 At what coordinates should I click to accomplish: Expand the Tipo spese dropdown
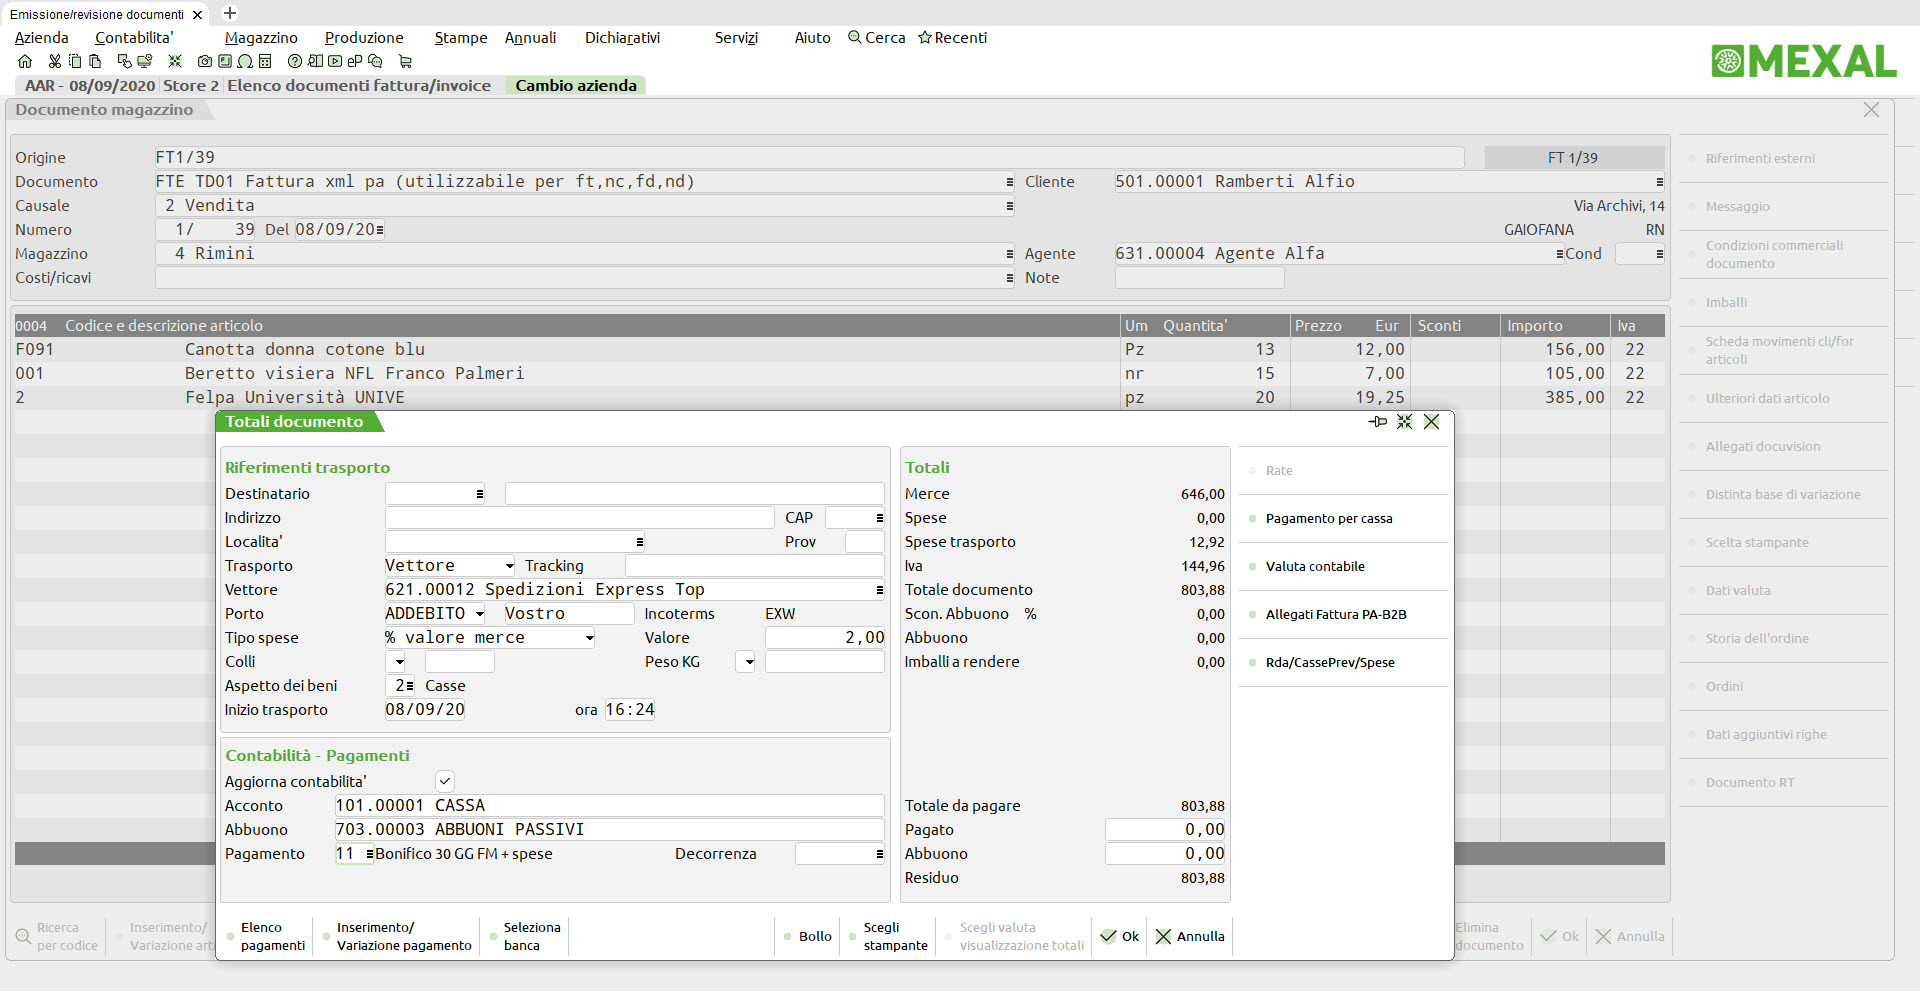tap(589, 638)
